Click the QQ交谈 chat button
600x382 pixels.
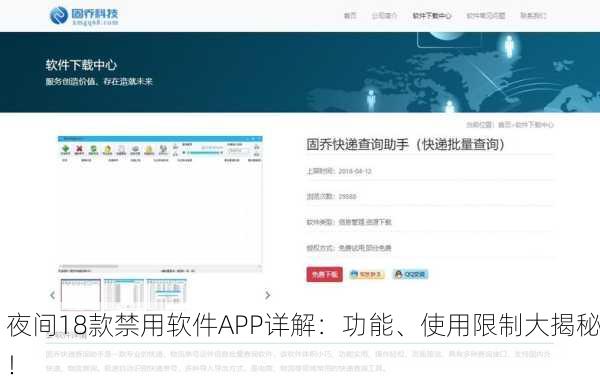tap(411, 274)
